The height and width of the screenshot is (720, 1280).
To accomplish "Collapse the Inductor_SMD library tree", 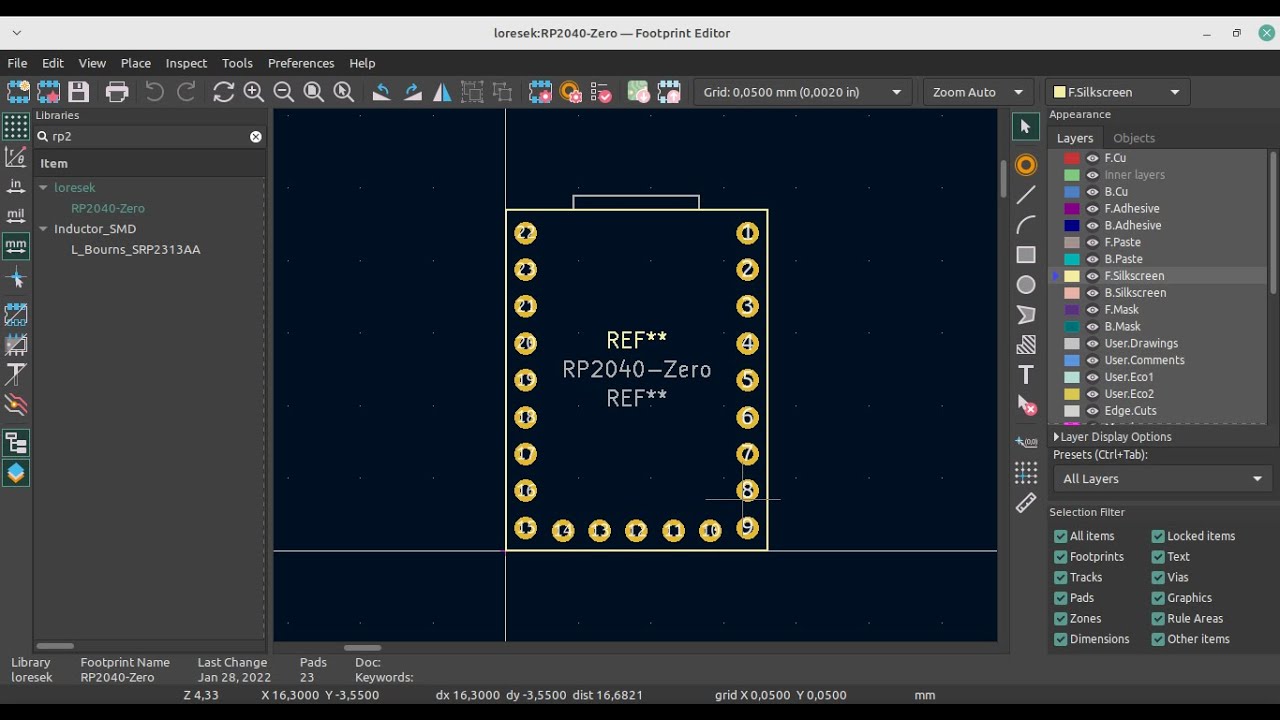I will tap(43, 229).
